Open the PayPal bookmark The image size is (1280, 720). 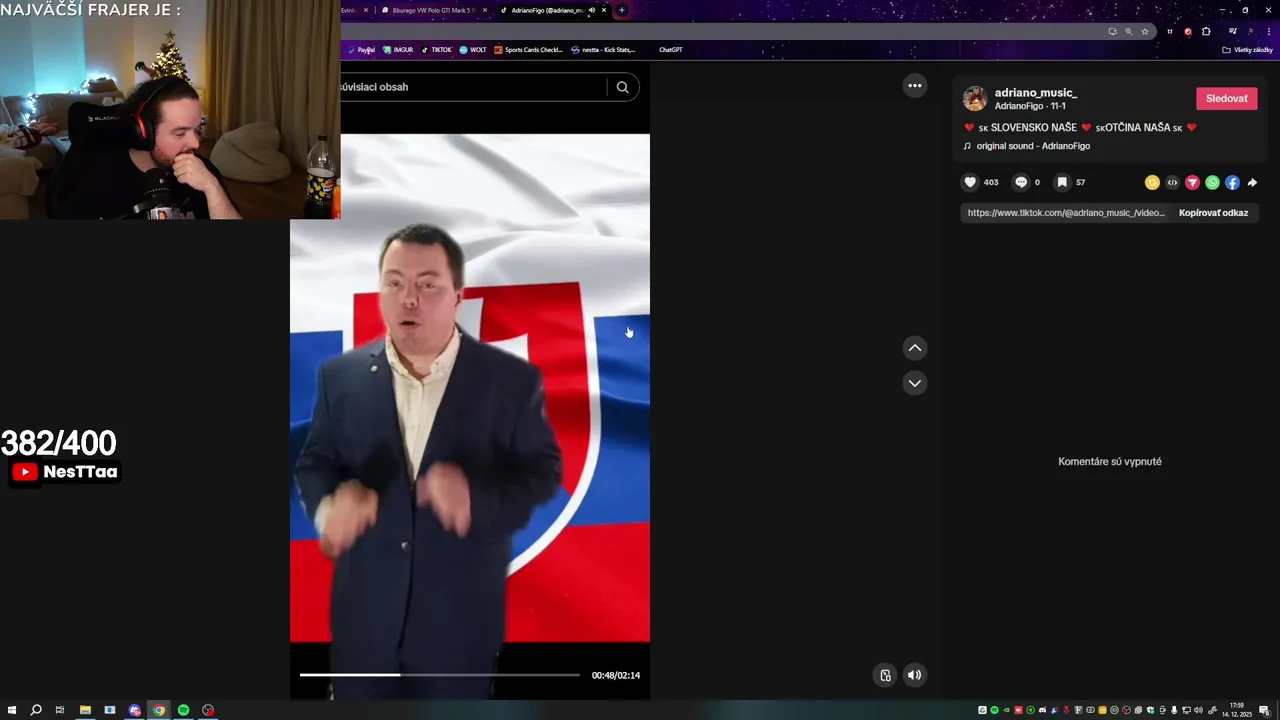tap(361, 50)
